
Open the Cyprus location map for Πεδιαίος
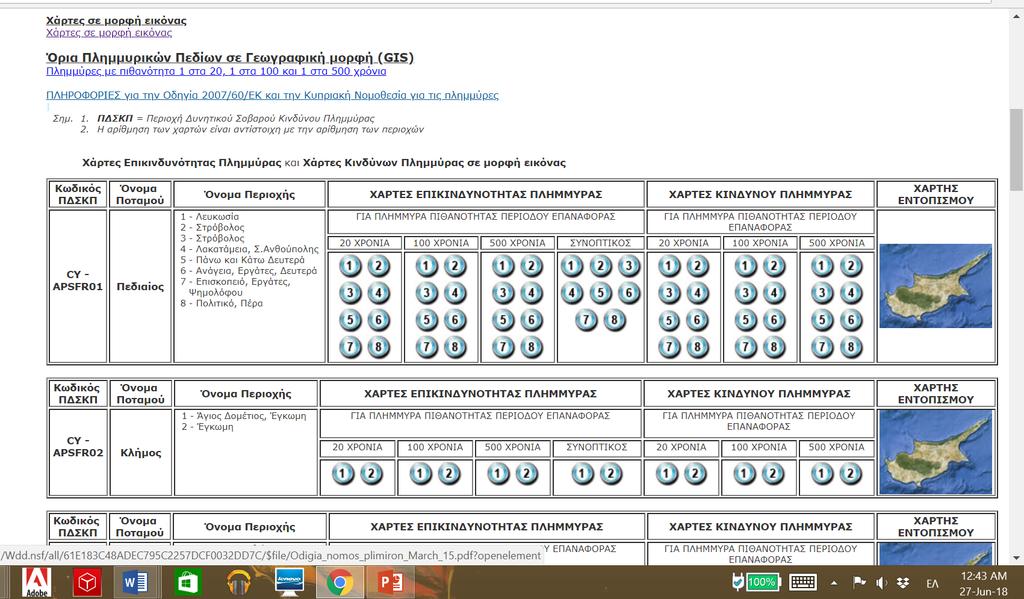[x=935, y=285]
